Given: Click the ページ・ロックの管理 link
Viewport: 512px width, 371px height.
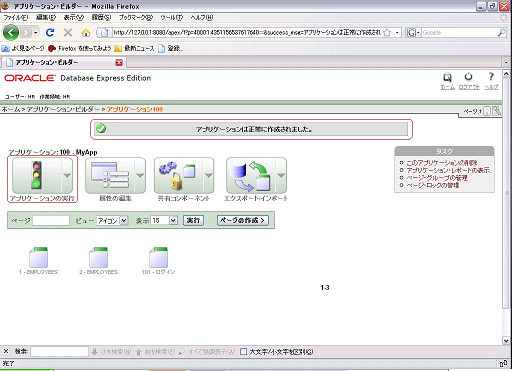Looking at the screenshot, I should (432, 185).
